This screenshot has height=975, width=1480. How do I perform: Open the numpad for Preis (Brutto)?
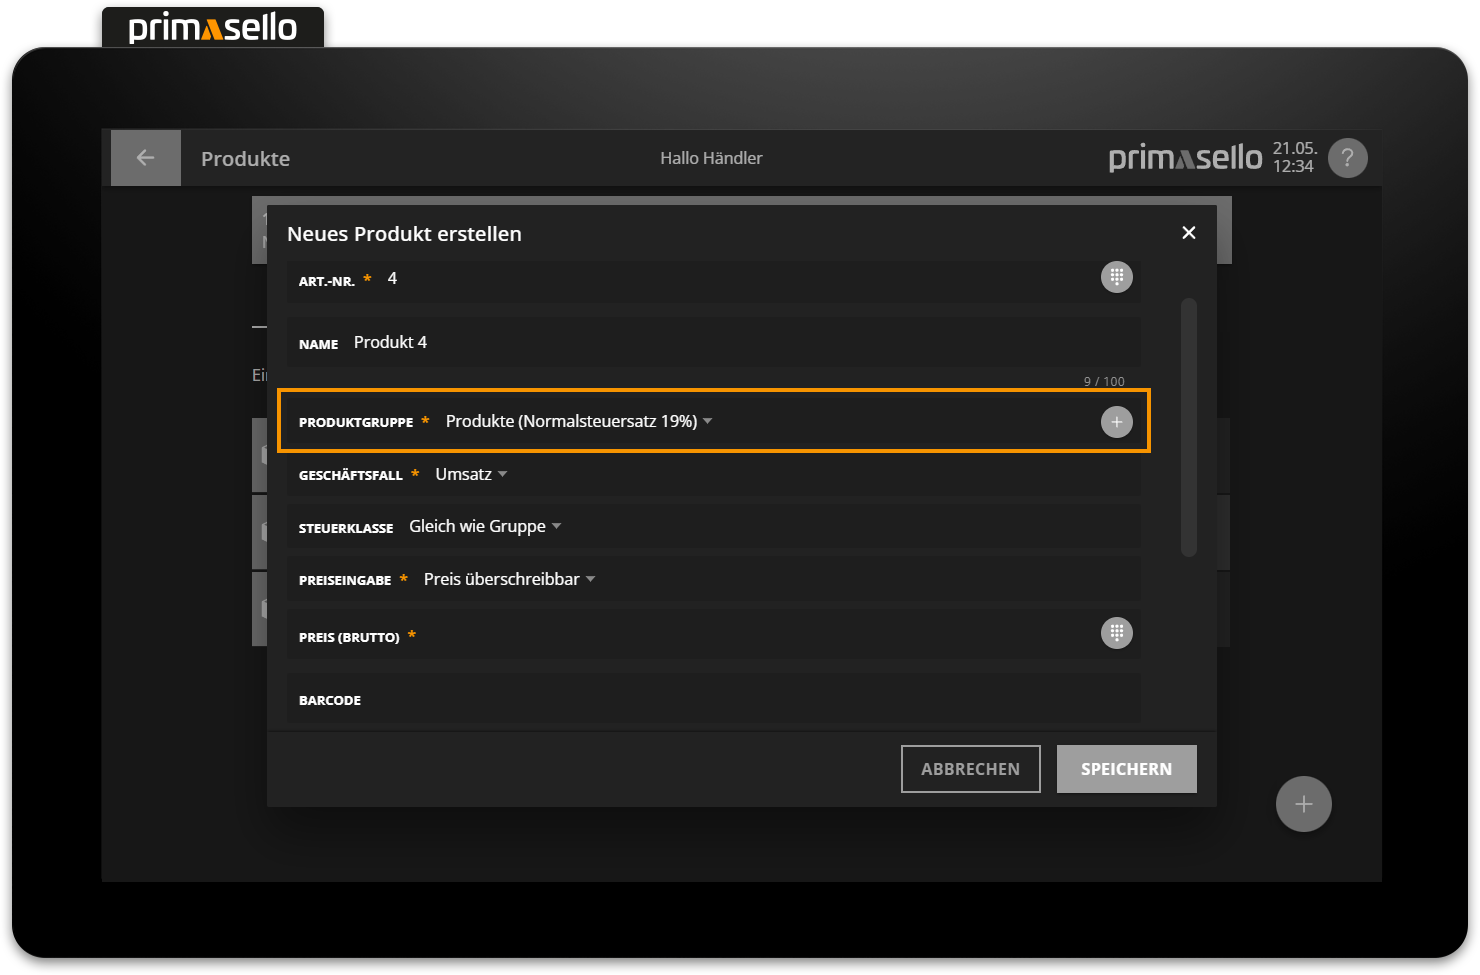coord(1116,633)
